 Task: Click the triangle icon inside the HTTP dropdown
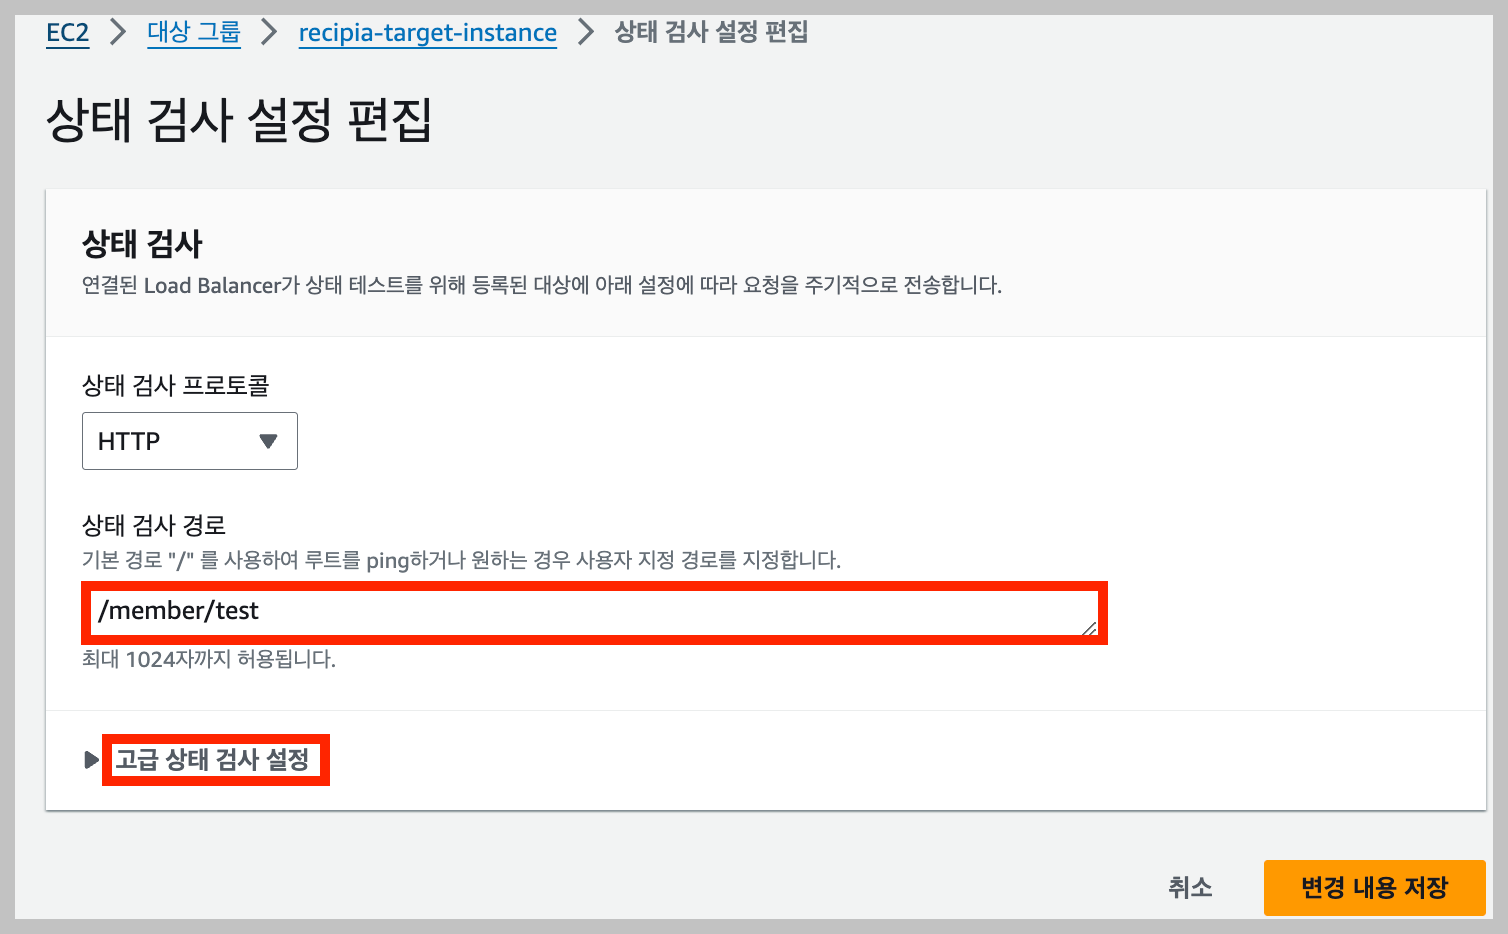(x=267, y=440)
